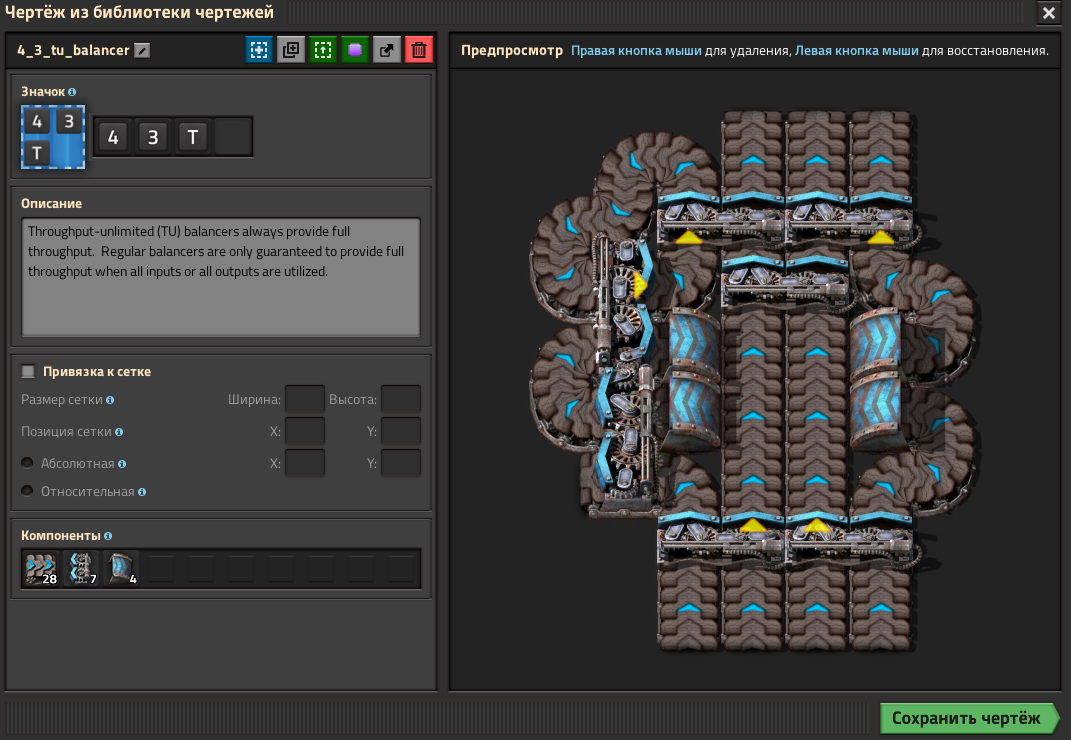Click the info icon next to Позиция сетки

pos(119,432)
